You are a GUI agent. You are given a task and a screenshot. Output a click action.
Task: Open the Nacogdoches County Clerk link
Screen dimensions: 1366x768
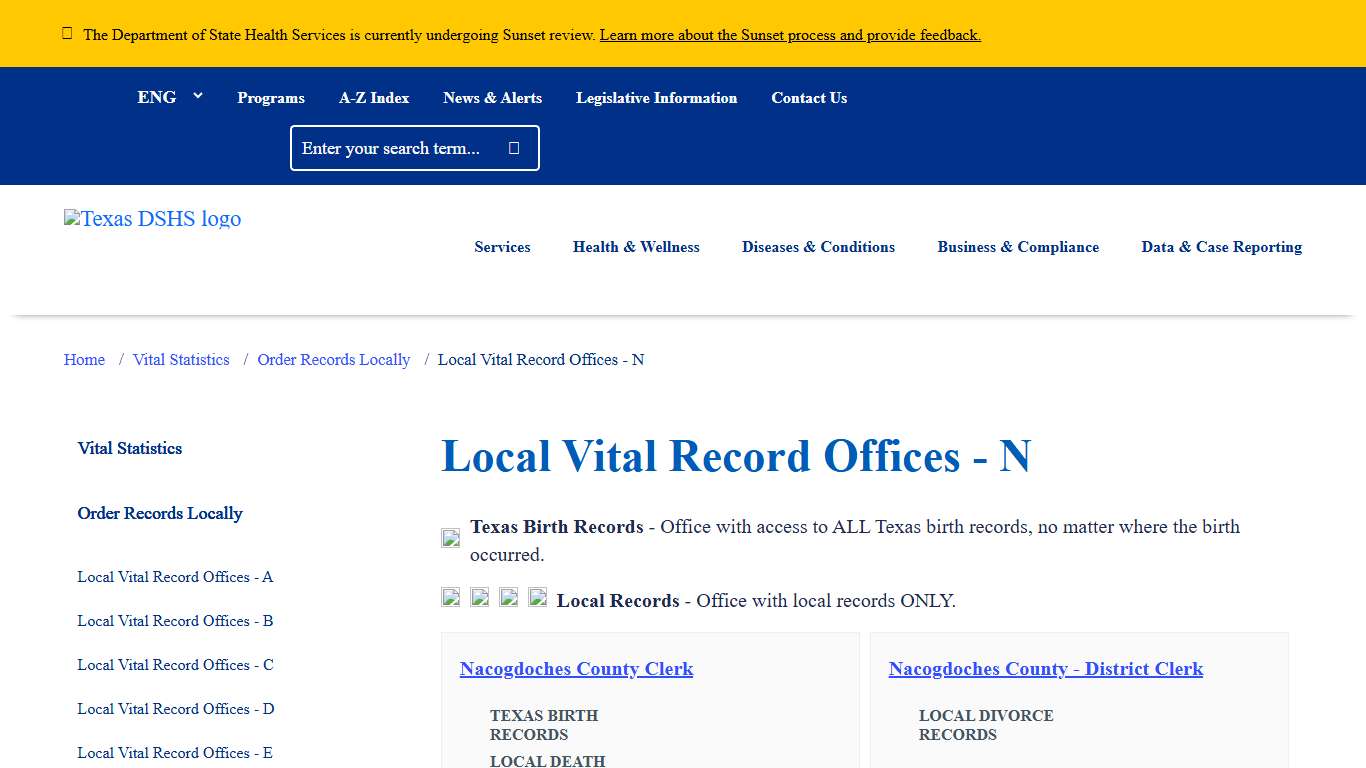[576, 669]
